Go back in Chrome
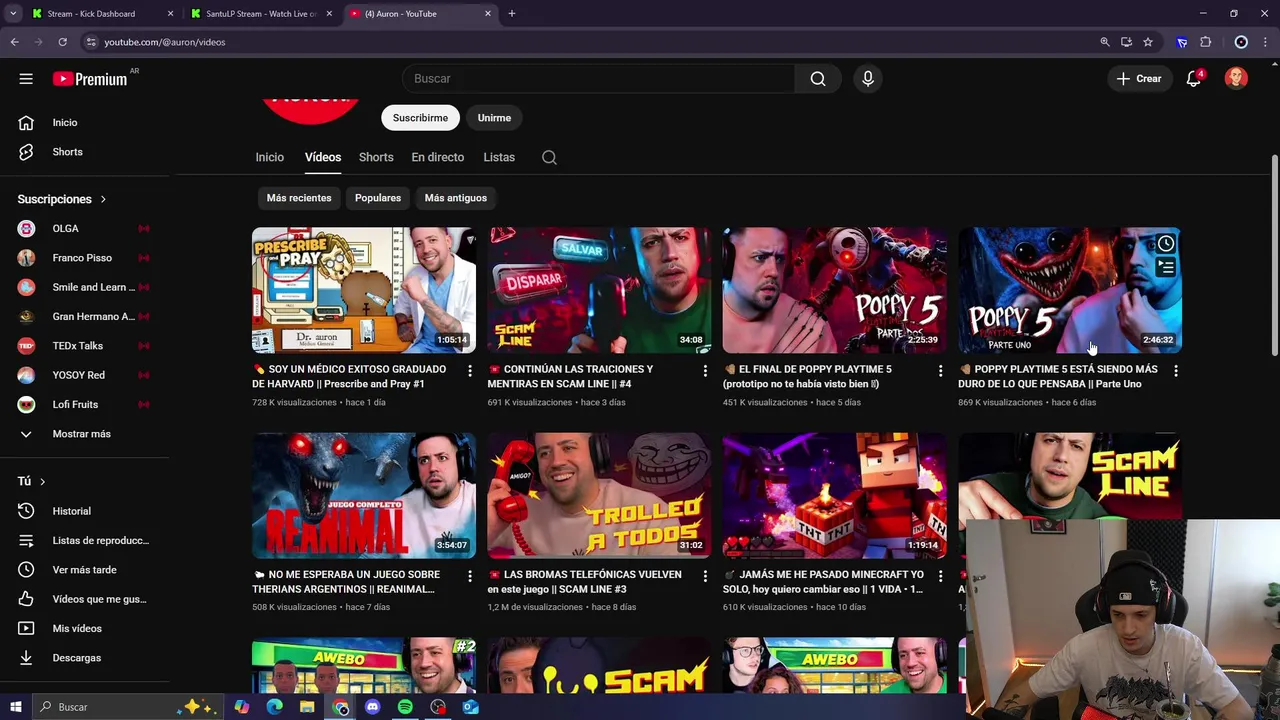Image resolution: width=1280 pixels, height=720 pixels. (x=14, y=42)
